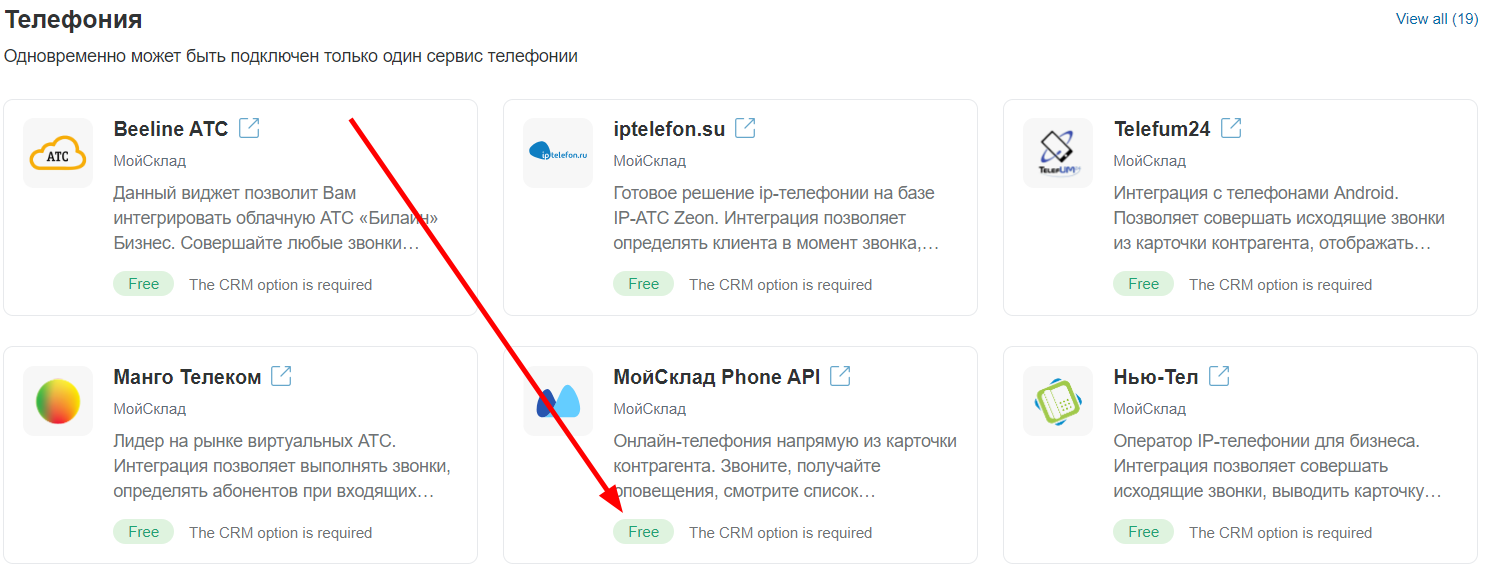
Task: Click Манго Телеком external link icon
Action: 282,376
